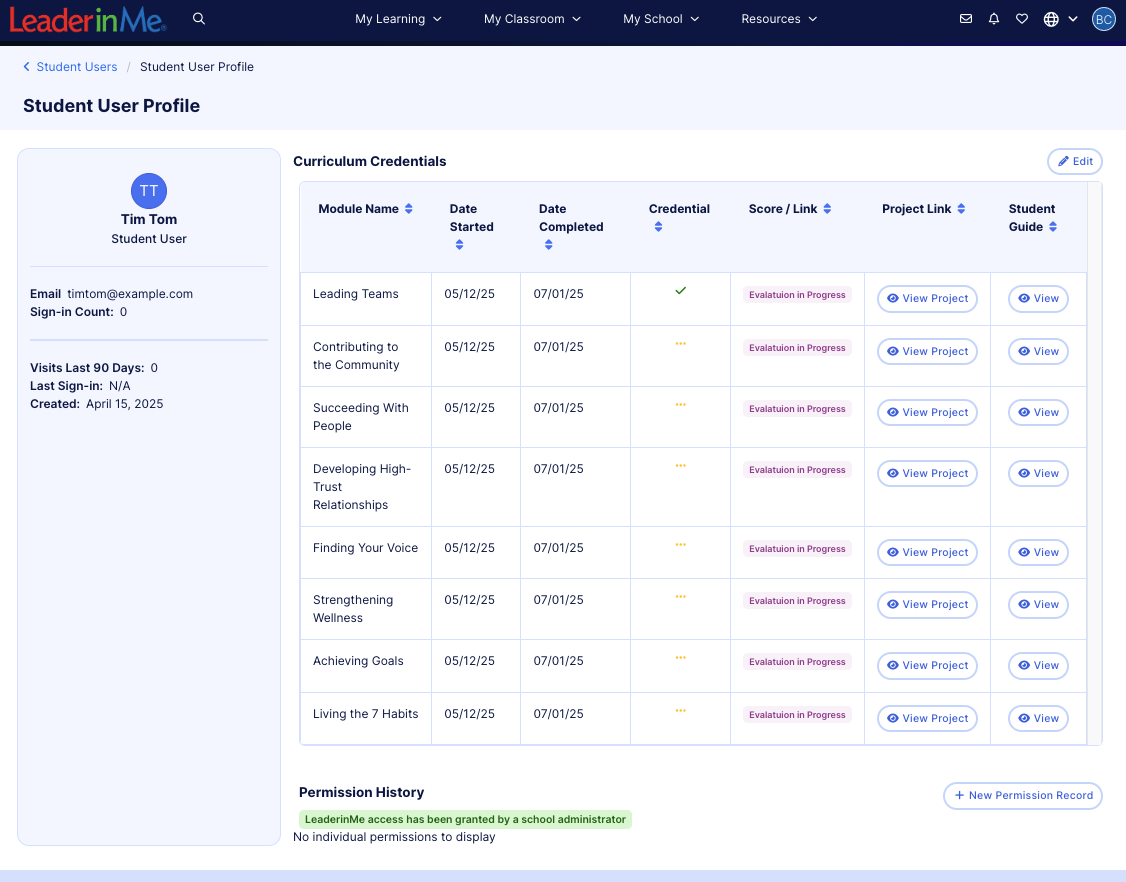Viewport: 1126px width, 882px height.
Task: Click Tim Tom's TT avatar
Action: coord(148,191)
